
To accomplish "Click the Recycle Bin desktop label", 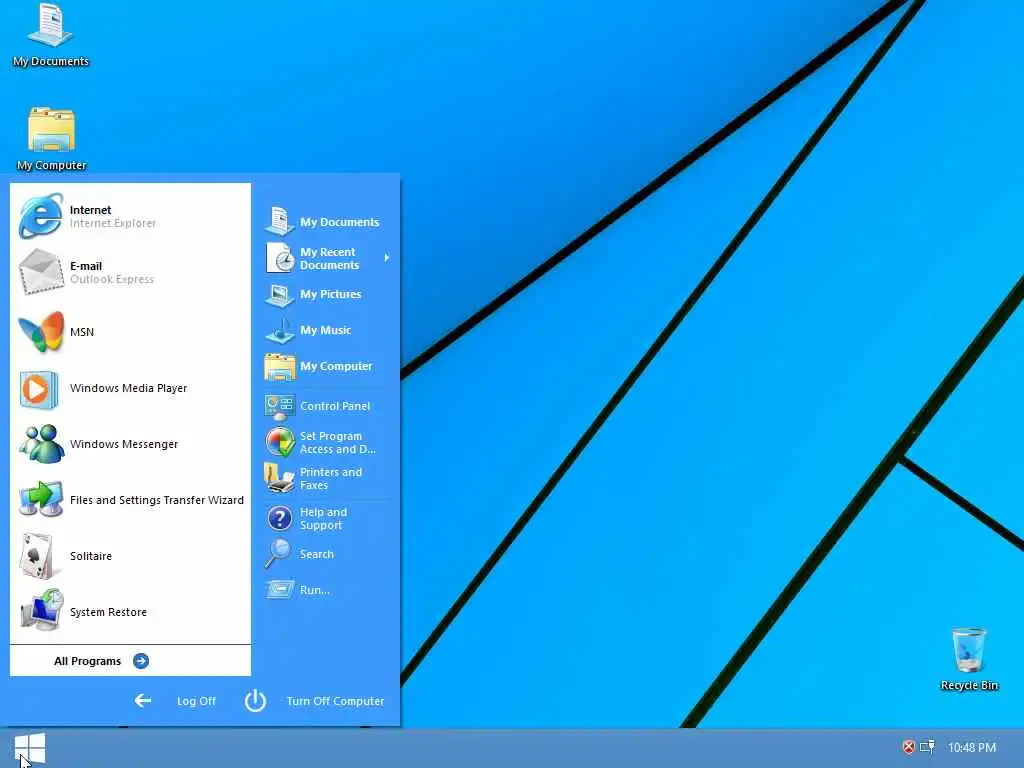I will tap(969, 685).
